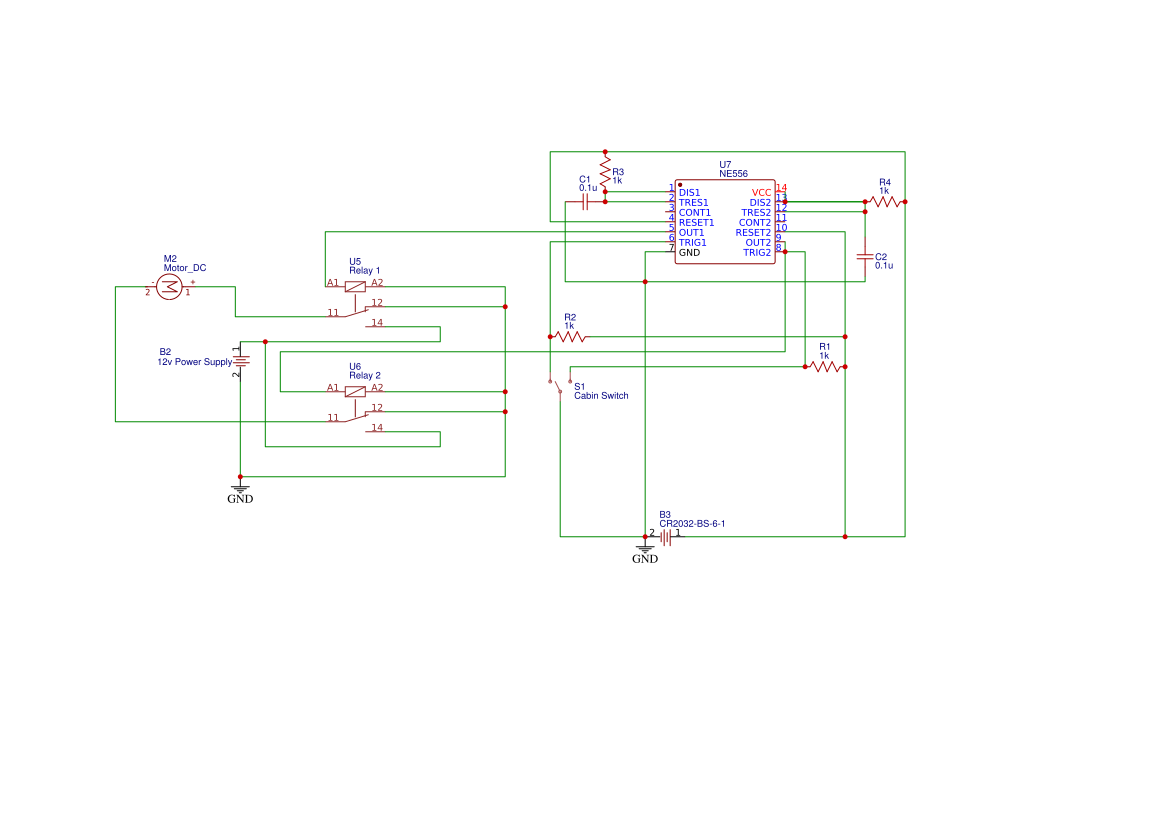Image resolution: width=1169 pixels, height=827 pixels.
Task: Click pin number '14' next to VCC
Action: tap(781, 188)
